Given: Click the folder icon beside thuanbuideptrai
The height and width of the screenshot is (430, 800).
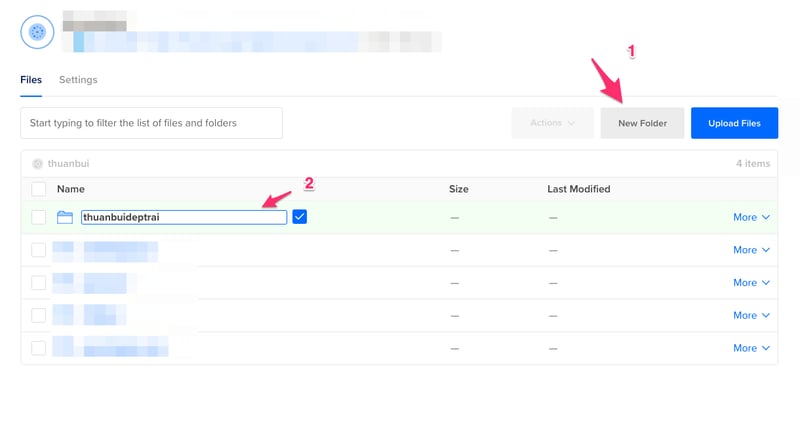Looking at the screenshot, I should point(66,217).
